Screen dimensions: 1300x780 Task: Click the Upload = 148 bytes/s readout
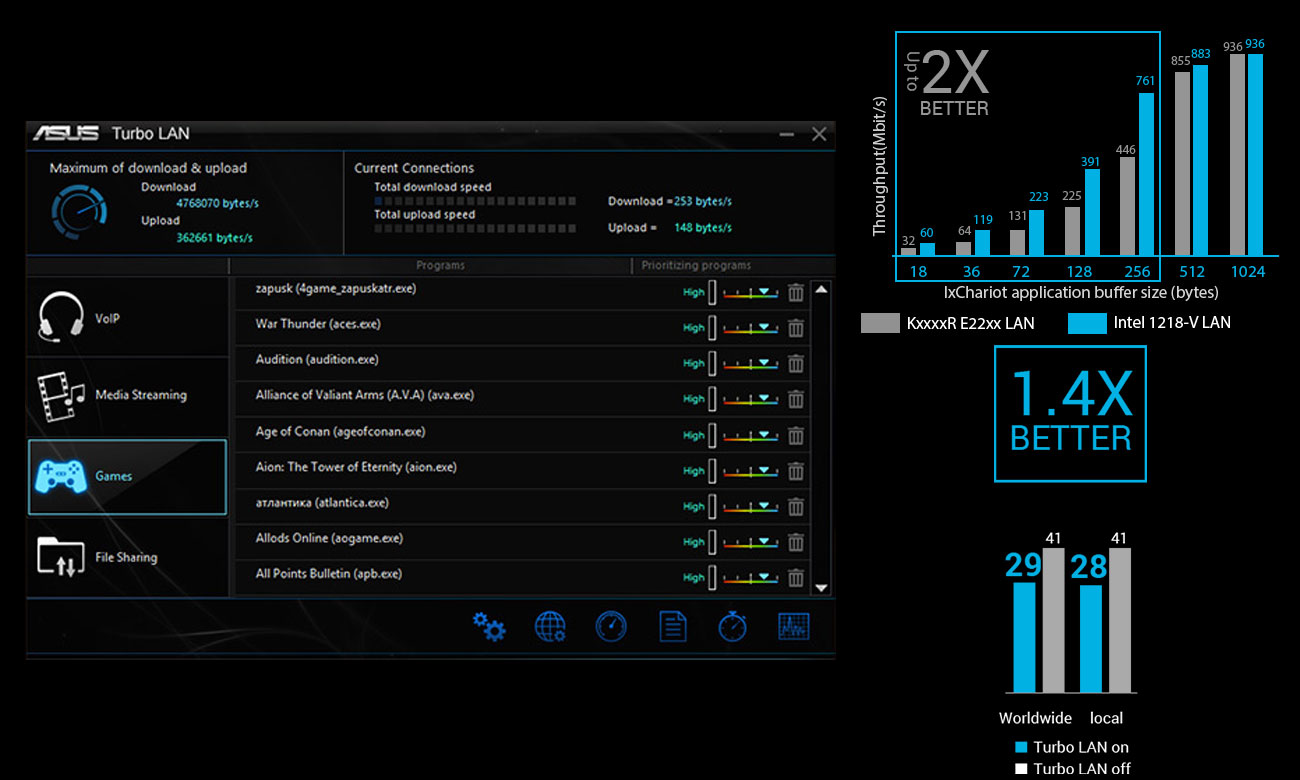coord(670,228)
